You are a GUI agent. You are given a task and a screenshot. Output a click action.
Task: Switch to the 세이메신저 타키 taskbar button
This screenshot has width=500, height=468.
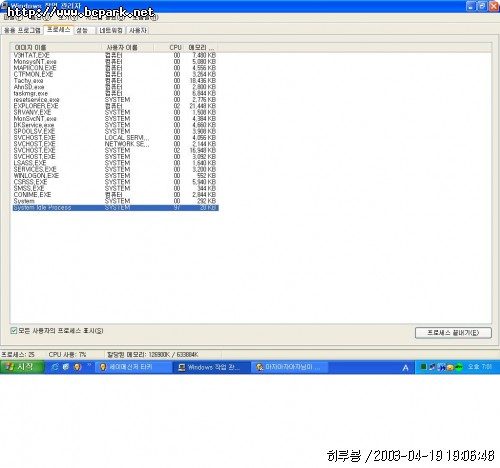(x=133, y=367)
